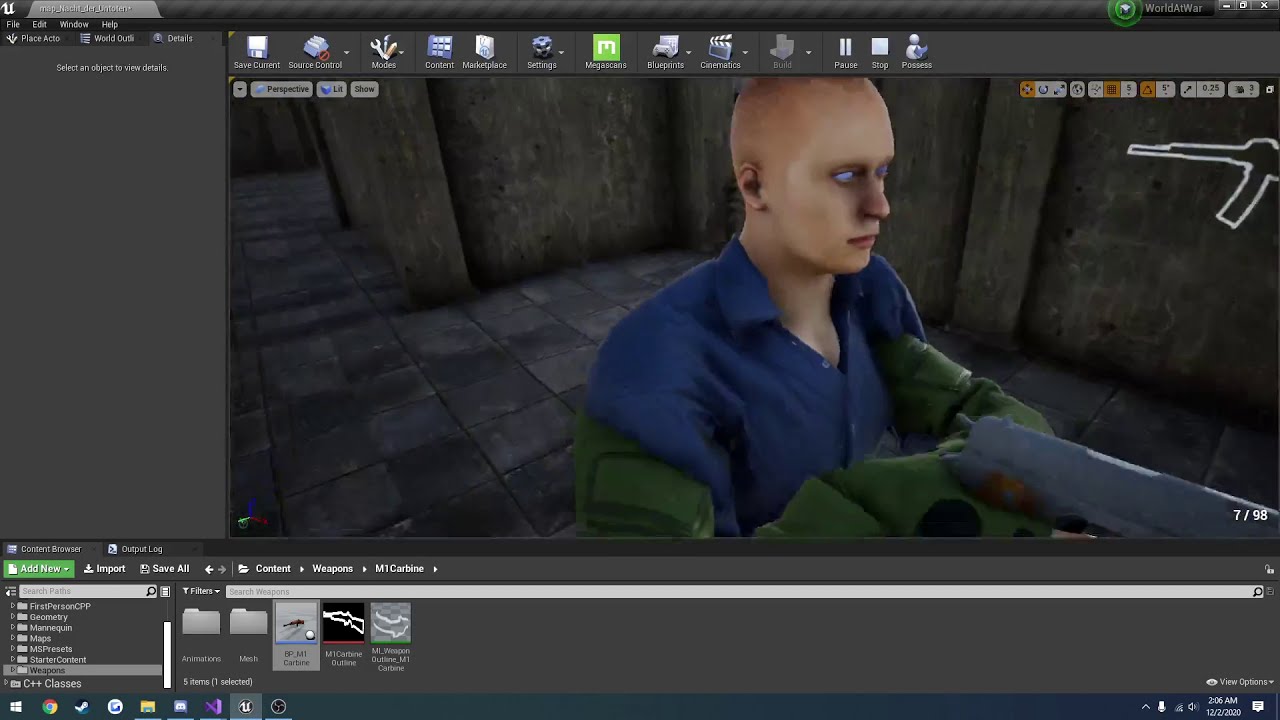Click the Build toolbar button
The image size is (1280, 720).
pyautogui.click(x=782, y=53)
